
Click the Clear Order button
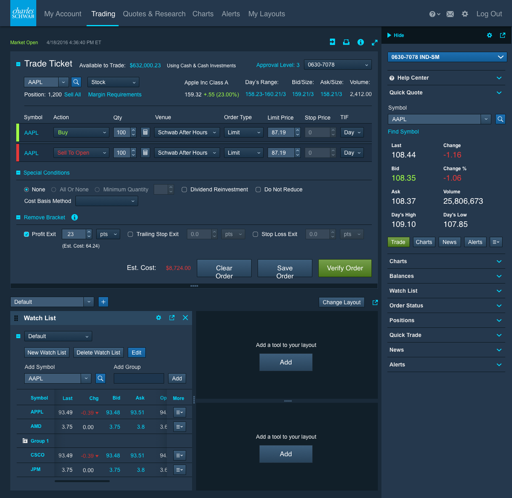224,268
